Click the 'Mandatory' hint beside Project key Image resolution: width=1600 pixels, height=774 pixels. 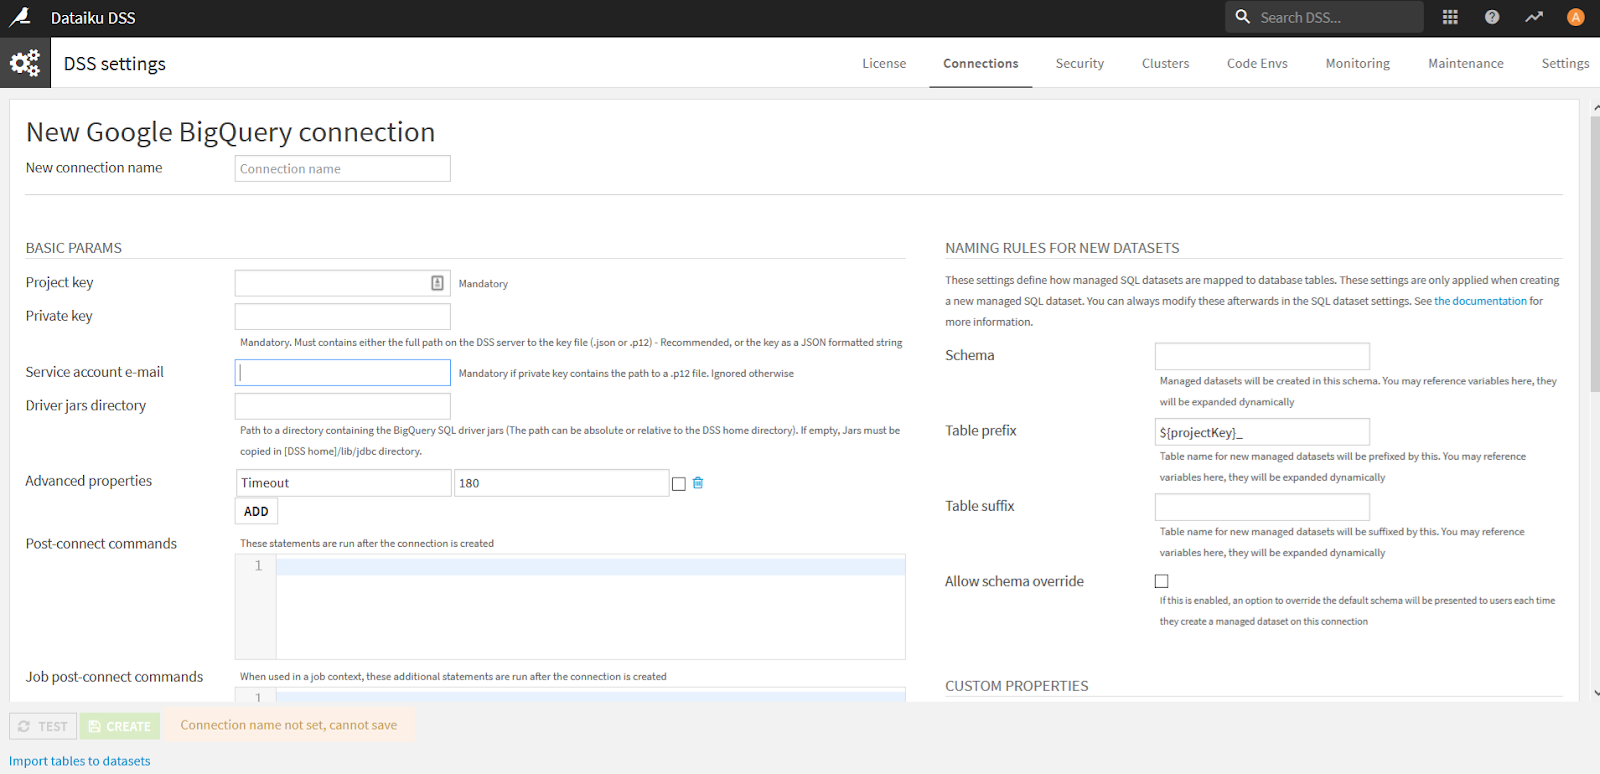pos(483,284)
